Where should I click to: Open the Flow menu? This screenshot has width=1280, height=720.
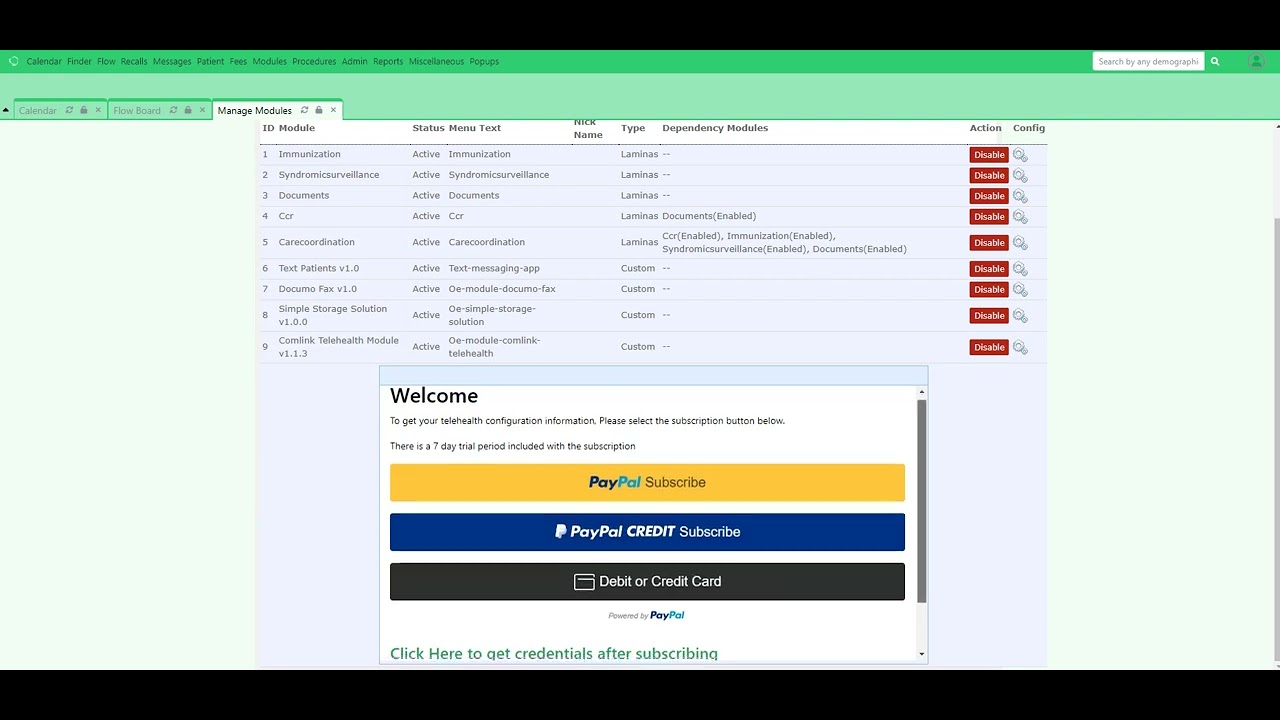click(x=106, y=61)
